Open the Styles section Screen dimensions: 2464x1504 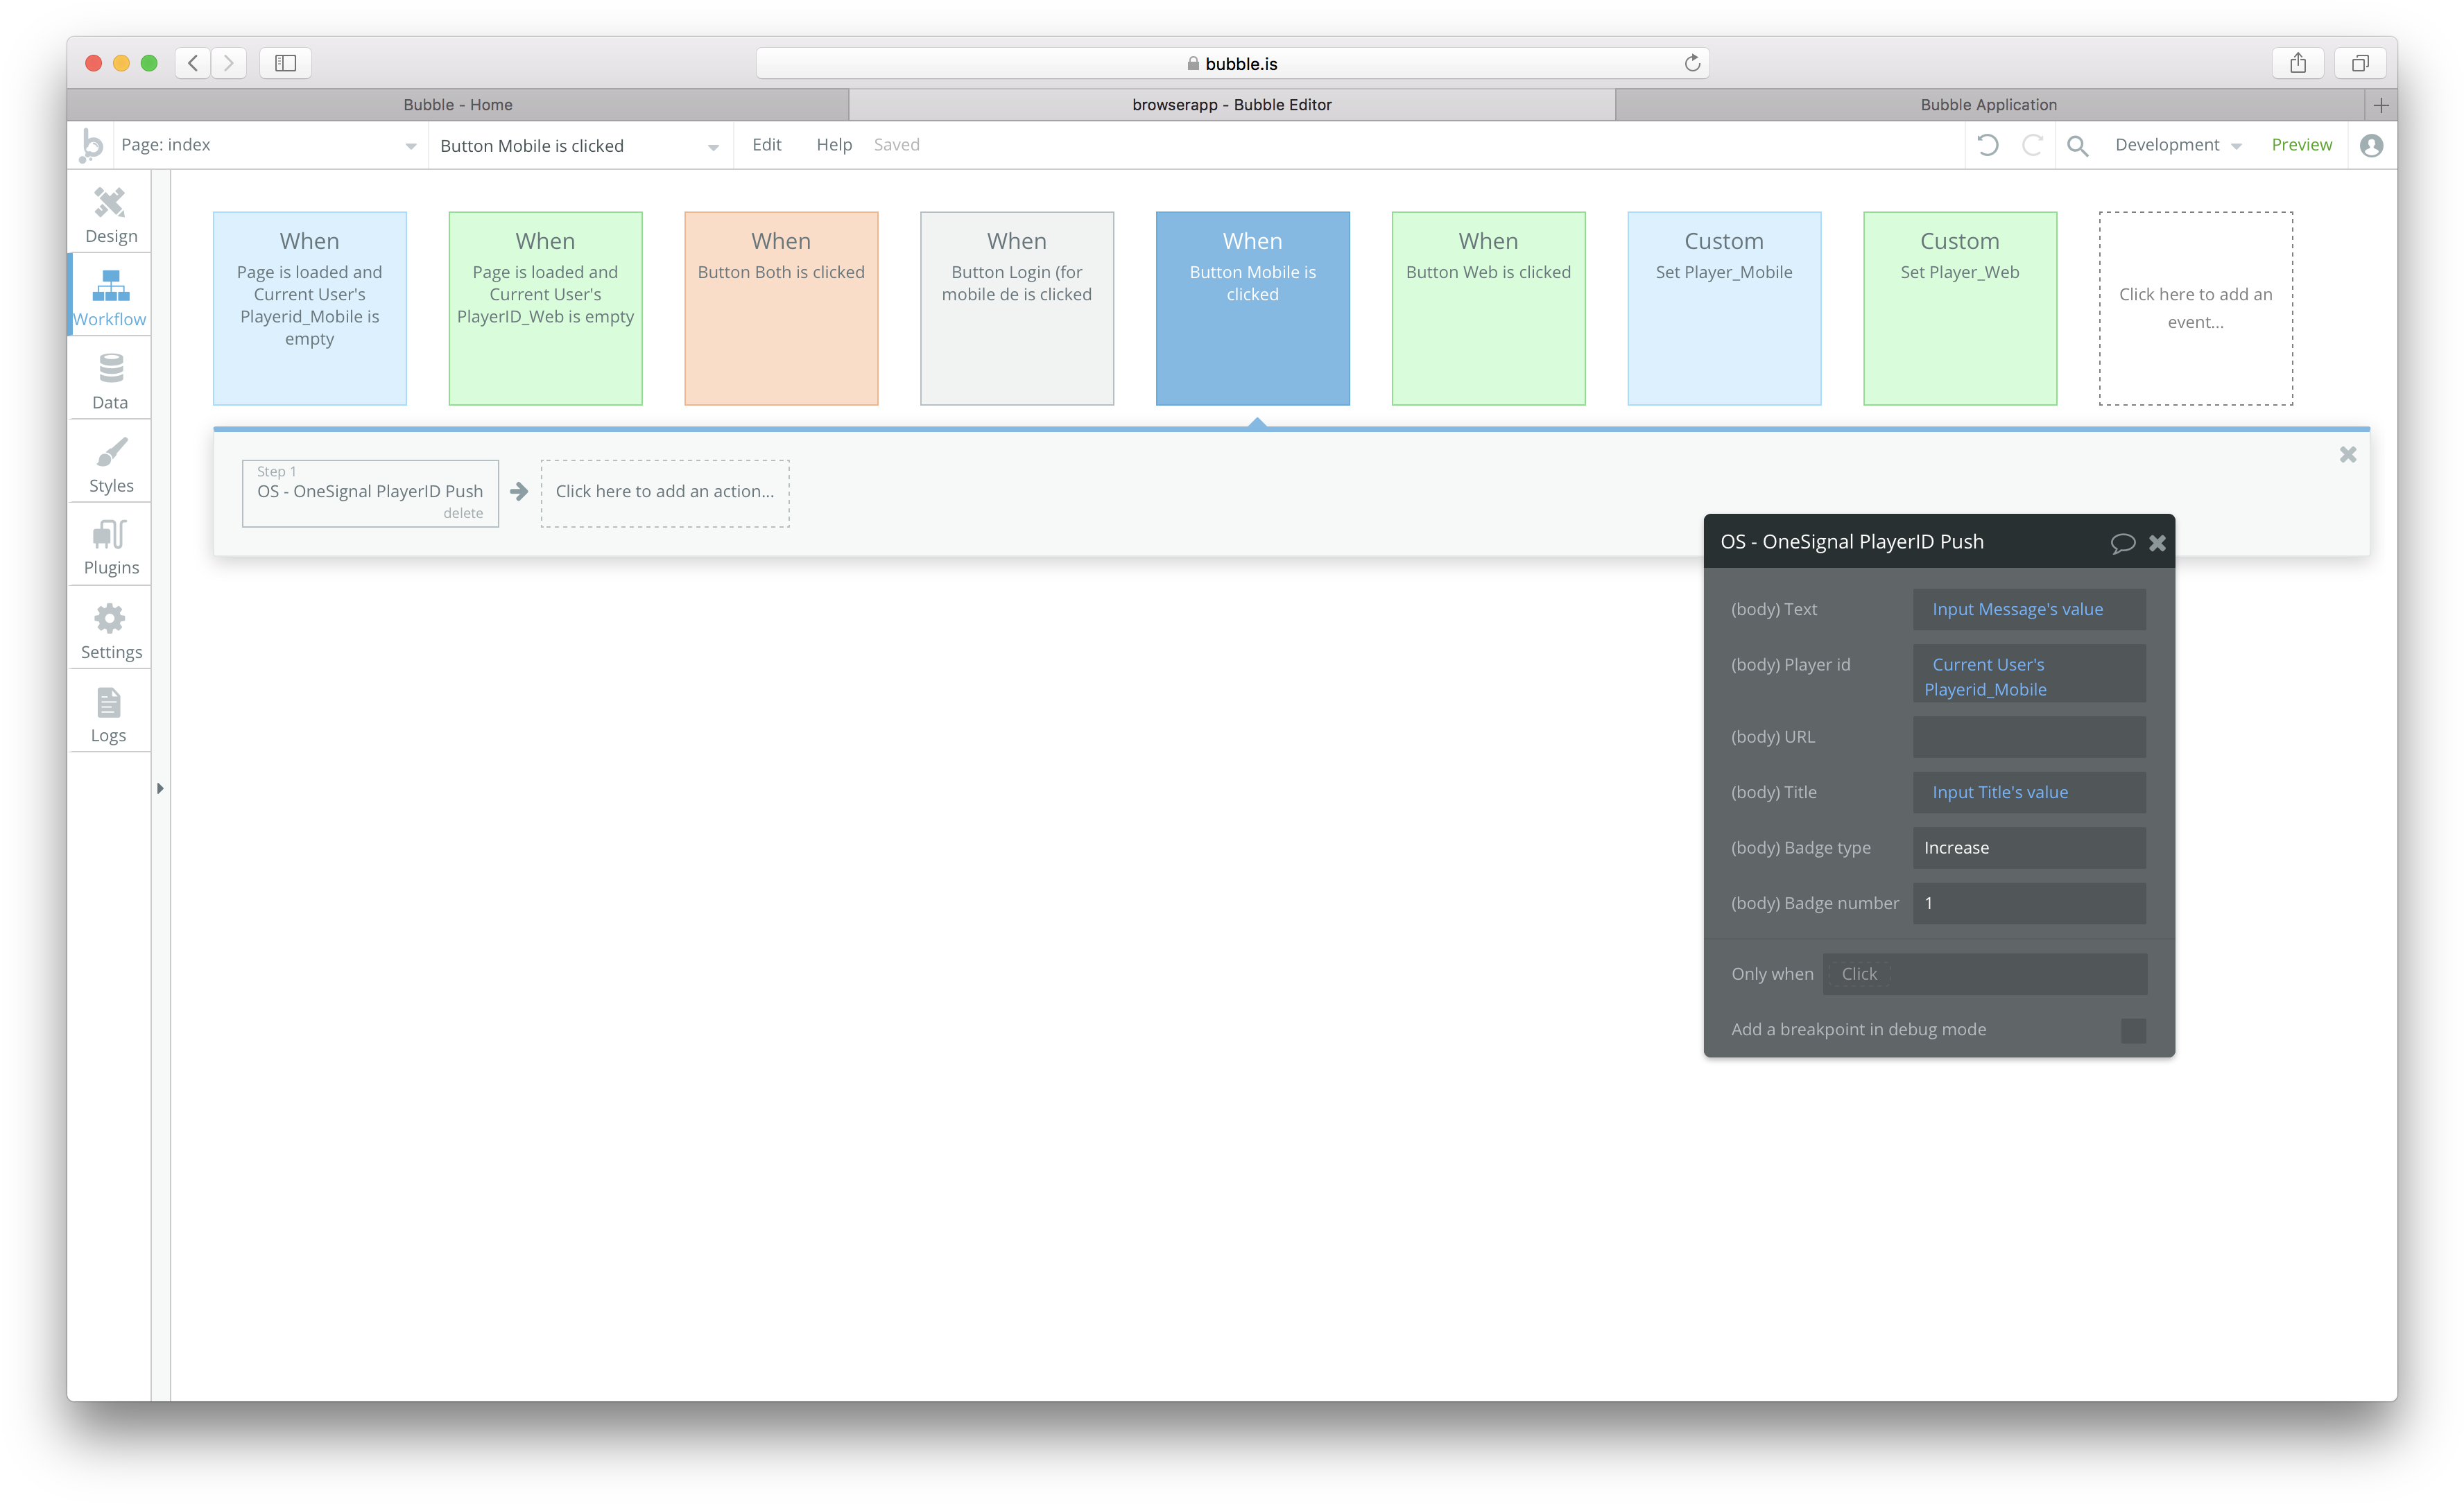coord(110,464)
